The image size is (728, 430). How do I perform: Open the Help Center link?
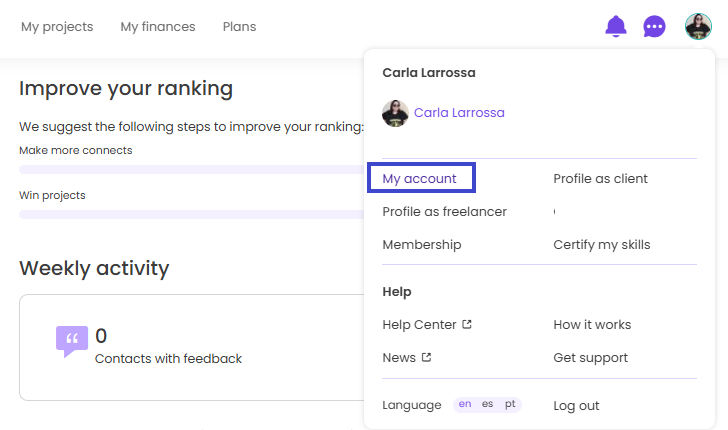(x=419, y=325)
